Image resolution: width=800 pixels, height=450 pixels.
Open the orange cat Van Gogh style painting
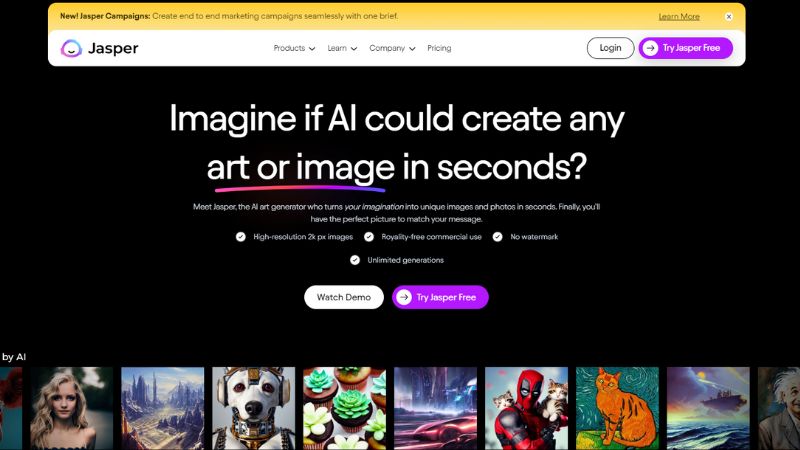(x=617, y=408)
